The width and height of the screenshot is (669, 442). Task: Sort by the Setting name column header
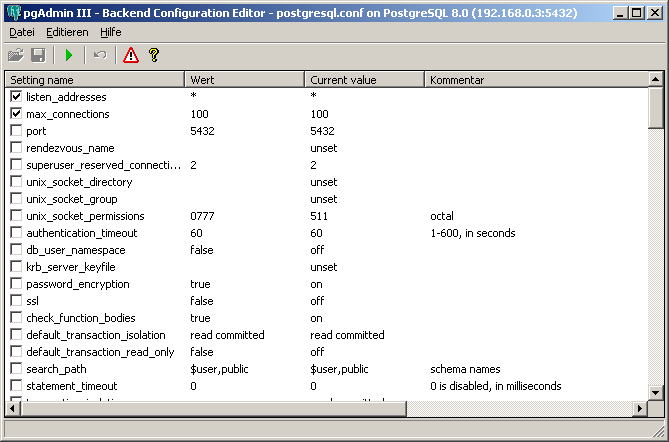coord(95,79)
